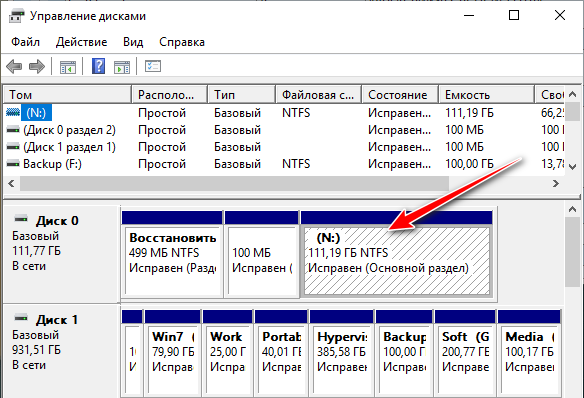Screen dimensions: 584x398
Task: Select the (N:) 111,19 ГБ NTFS partition block
Action: pos(397,254)
